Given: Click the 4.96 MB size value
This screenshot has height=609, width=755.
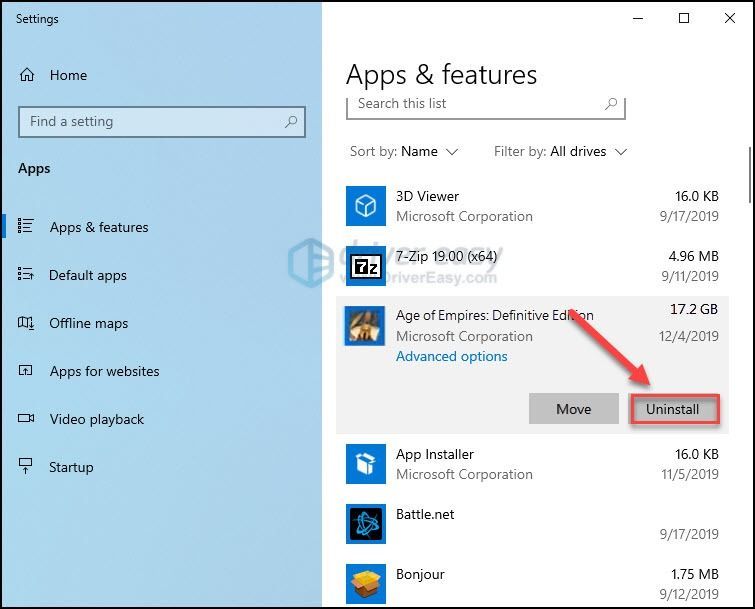Looking at the screenshot, I should tap(693, 256).
